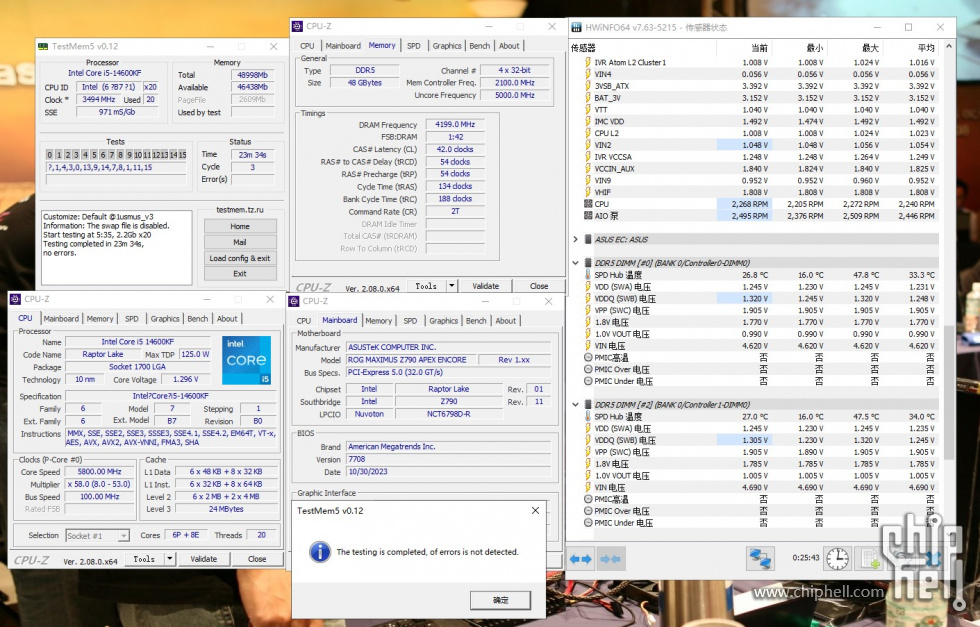
Task: Click title icon of CPU-Z timings window
Action: 297,26
